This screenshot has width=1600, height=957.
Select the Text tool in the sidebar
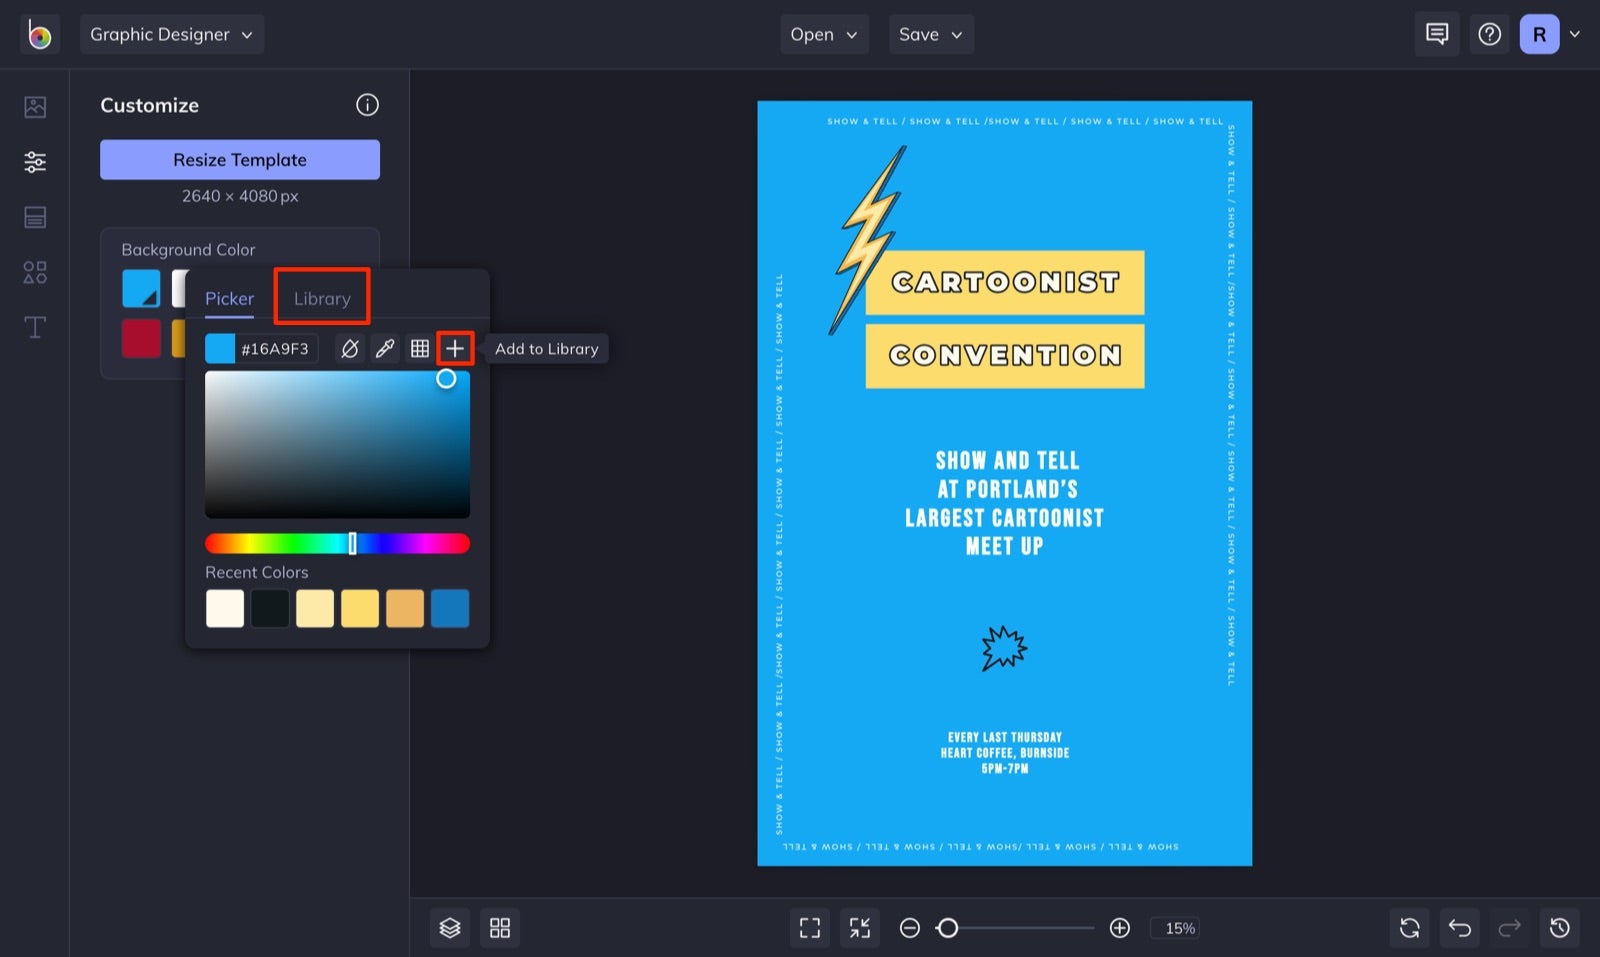[34, 327]
